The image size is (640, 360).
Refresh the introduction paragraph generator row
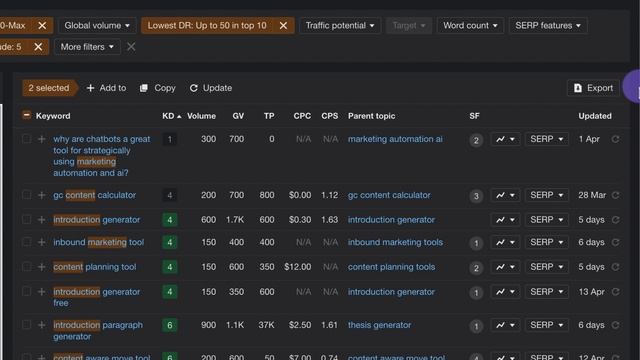click(616, 325)
